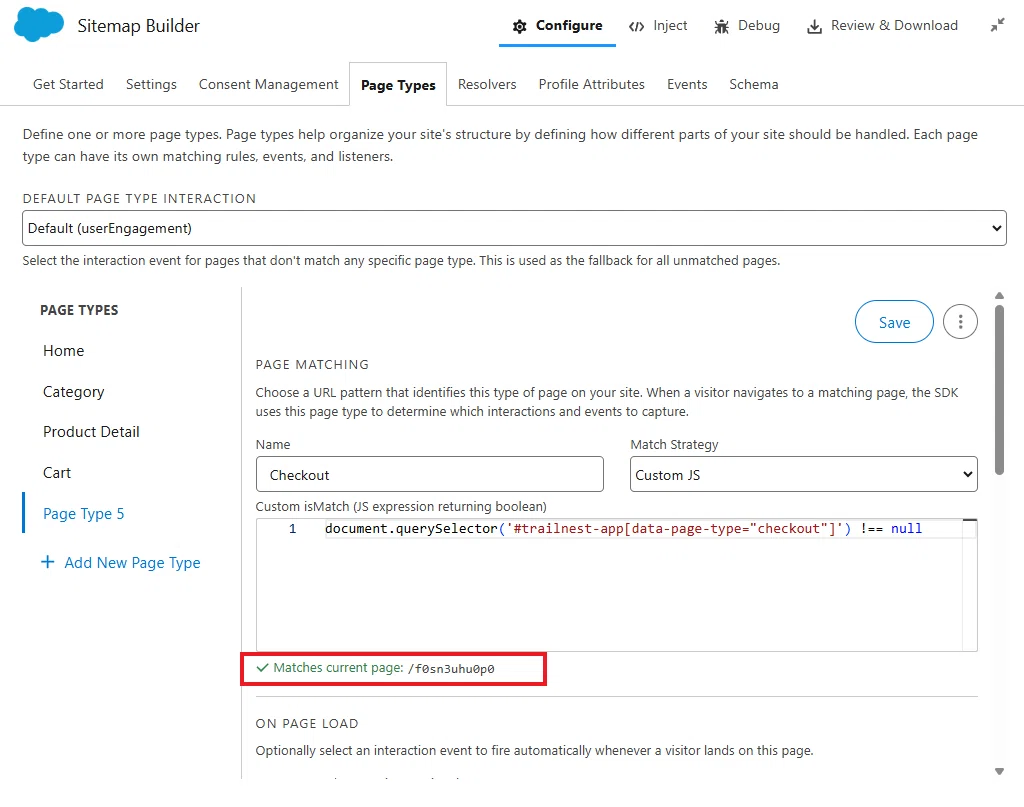Switch to the Settings tab
The width and height of the screenshot is (1024, 807).
tap(151, 84)
